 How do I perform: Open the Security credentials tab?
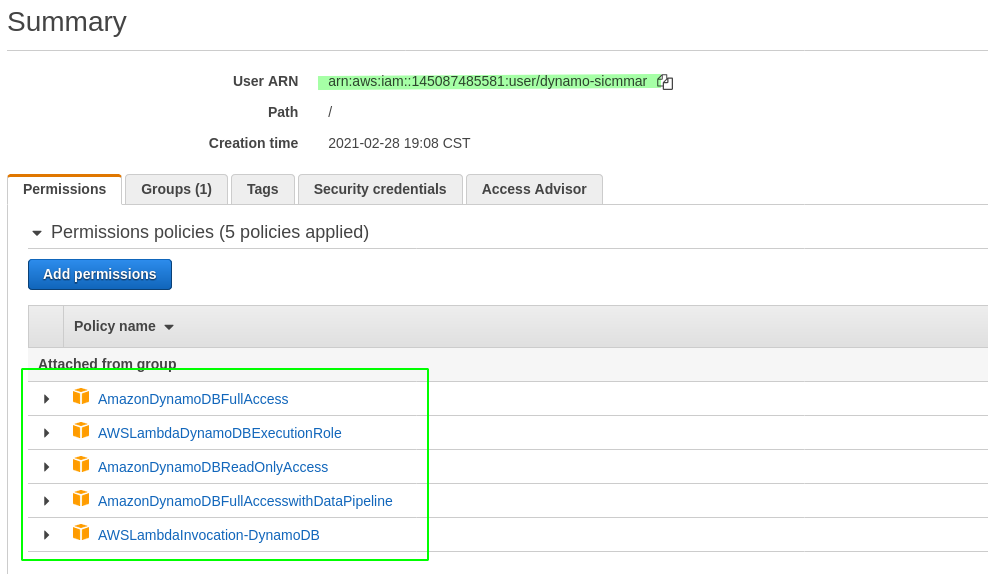(x=380, y=189)
